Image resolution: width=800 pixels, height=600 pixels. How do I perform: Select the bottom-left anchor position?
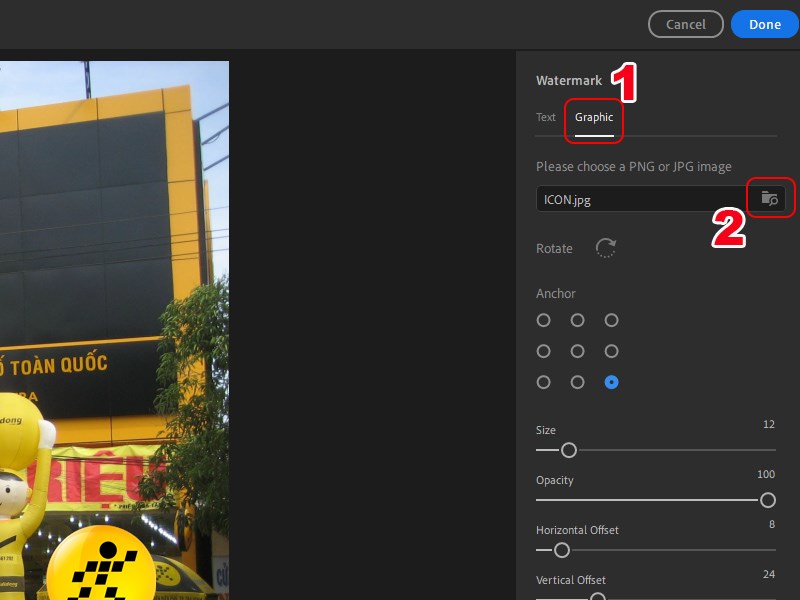tap(543, 382)
